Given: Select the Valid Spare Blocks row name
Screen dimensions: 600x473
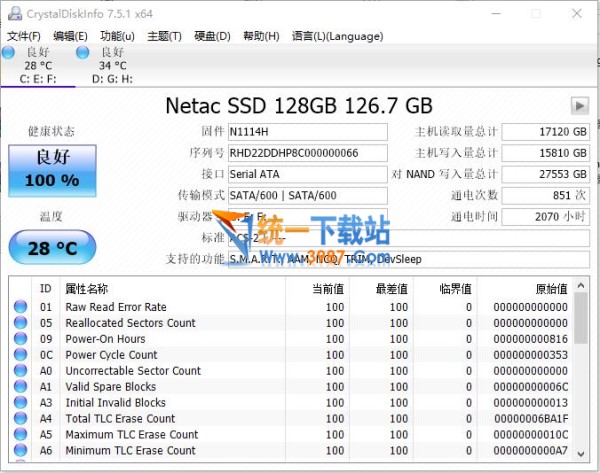Looking at the screenshot, I should coord(111,387).
